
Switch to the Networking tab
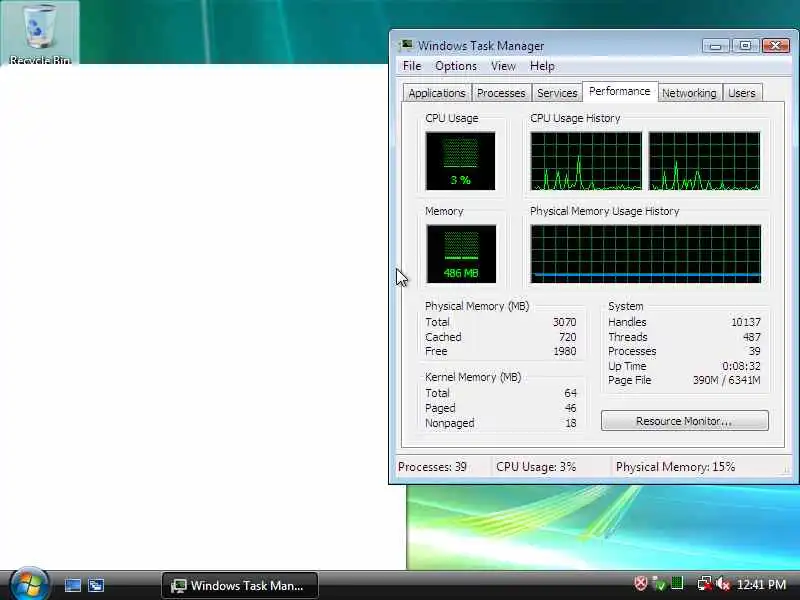(x=689, y=93)
